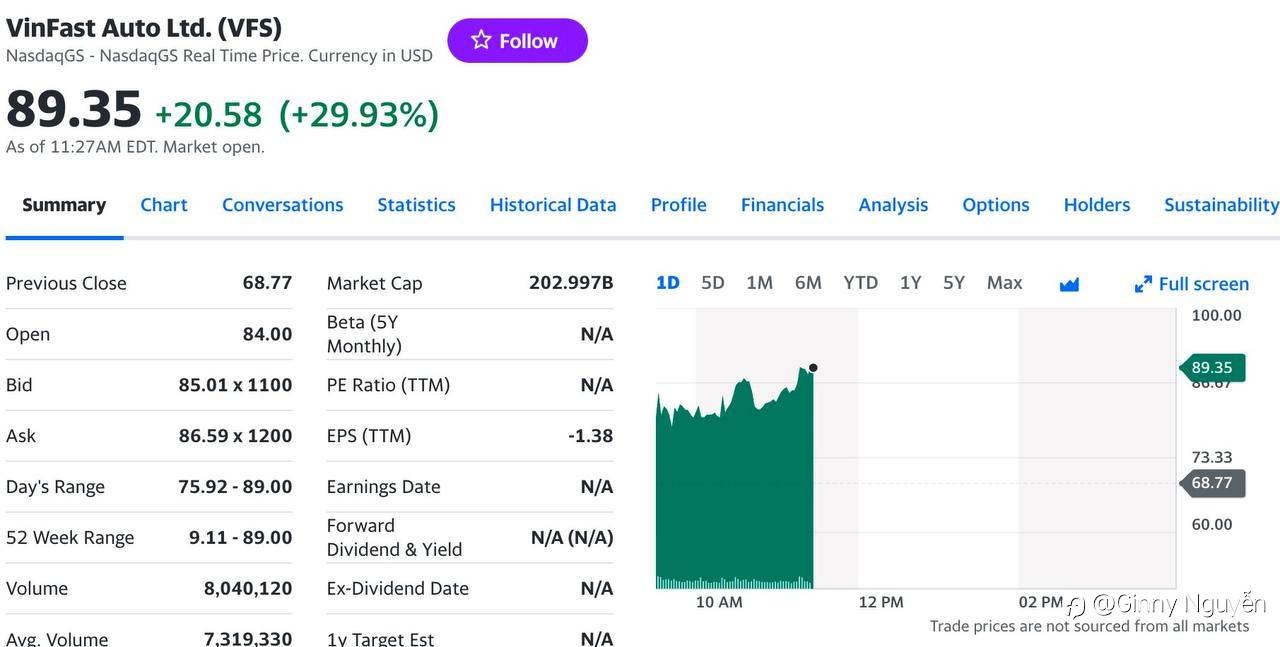Go to the Profile tab
This screenshot has height=647, width=1280.
678,205
